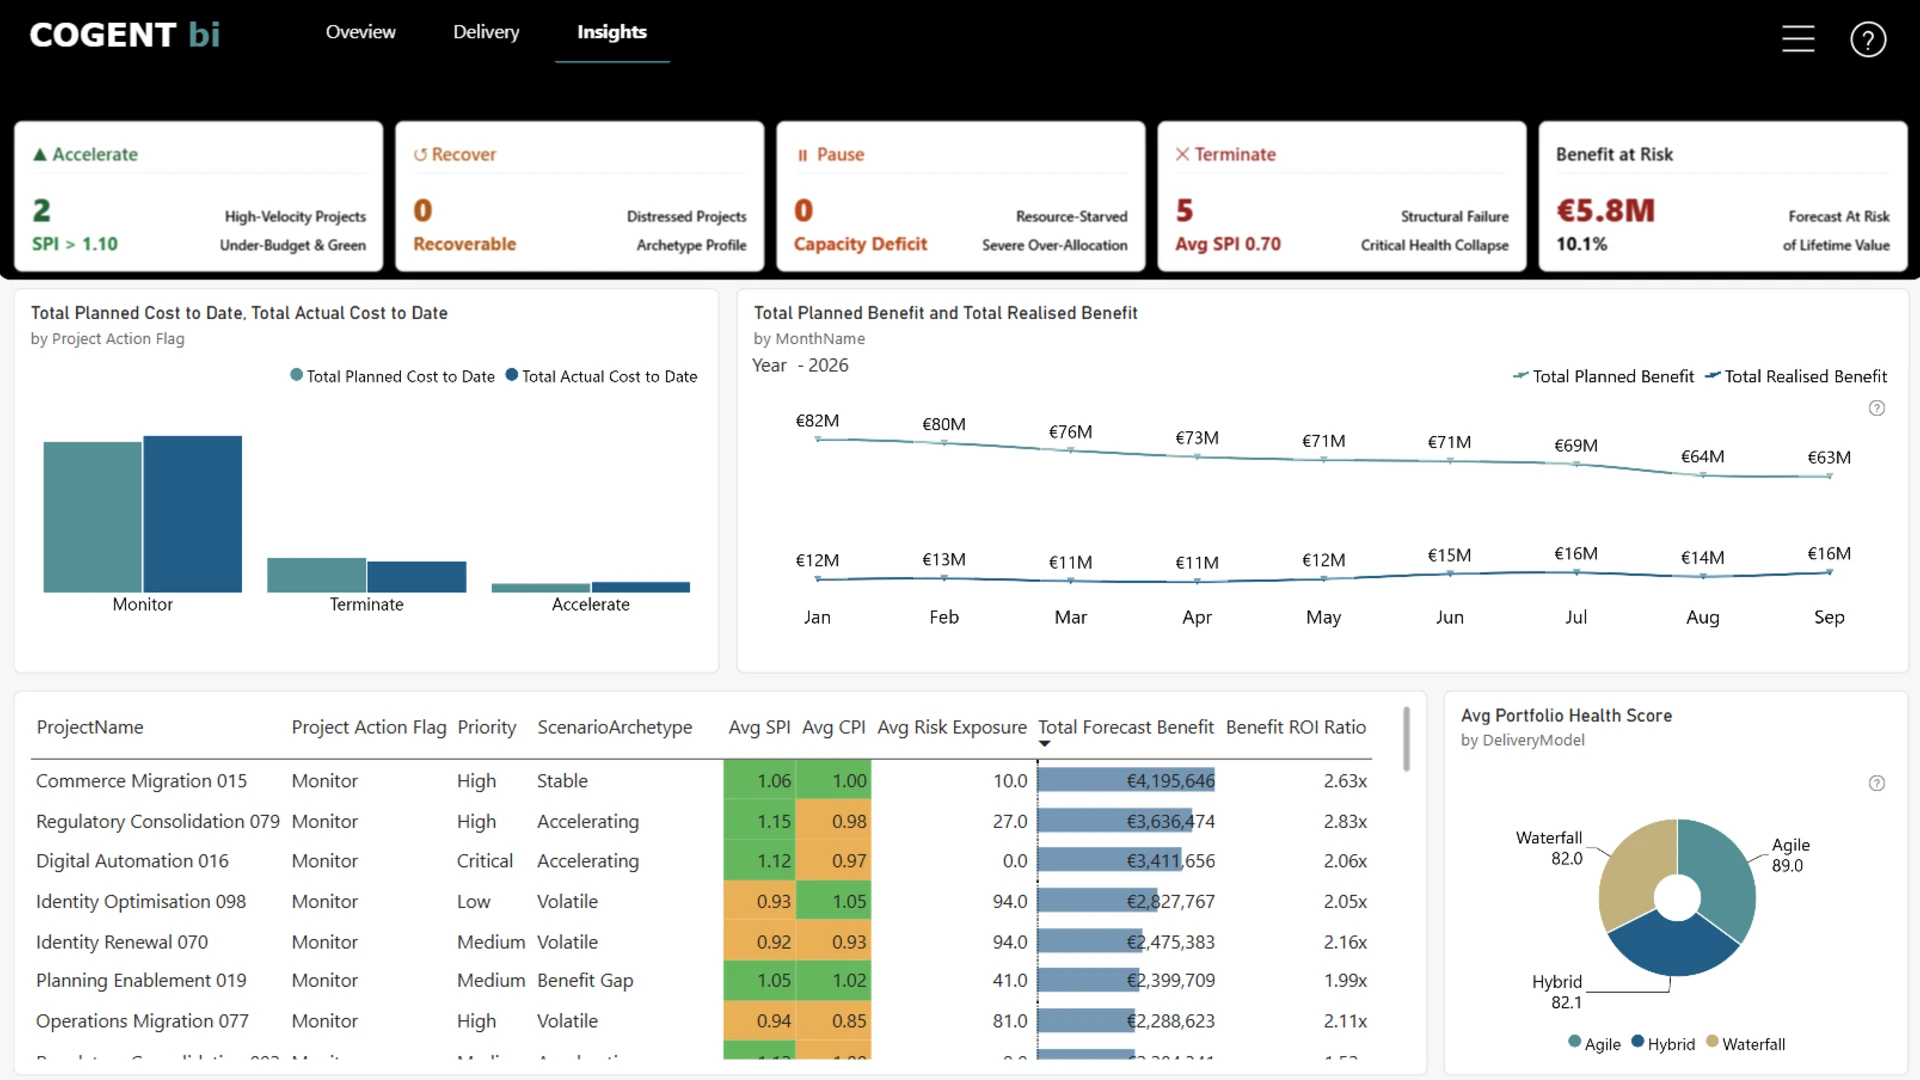This screenshot has width=1920, height=1080.
Task: Click the Recover KPI card
Action: pos(580,196)
